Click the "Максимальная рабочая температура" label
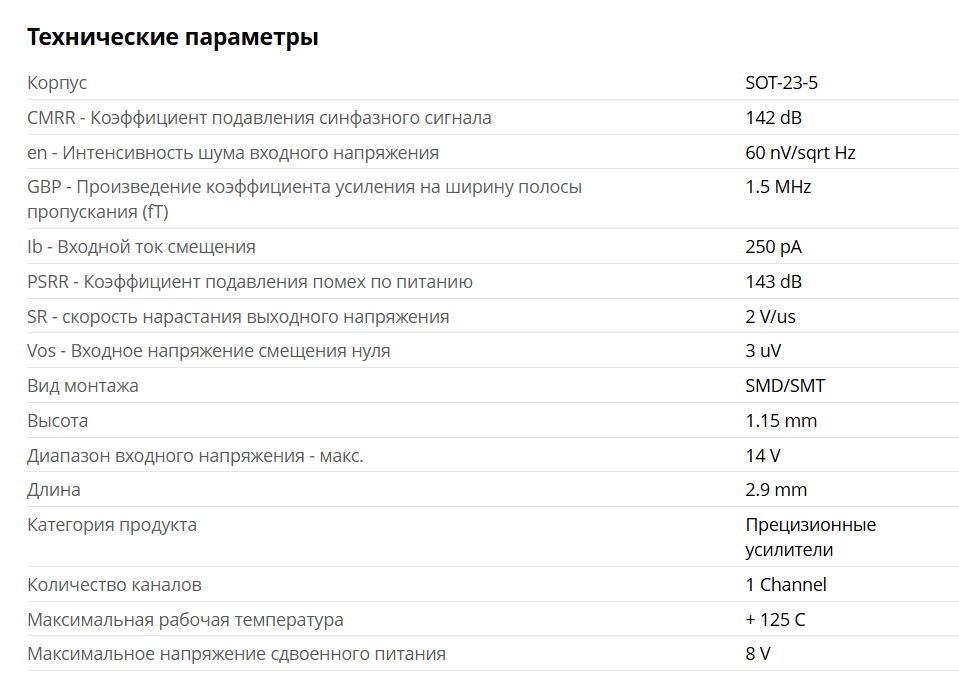The width and height of the screenshot is (959, 677). coord(185,620)
